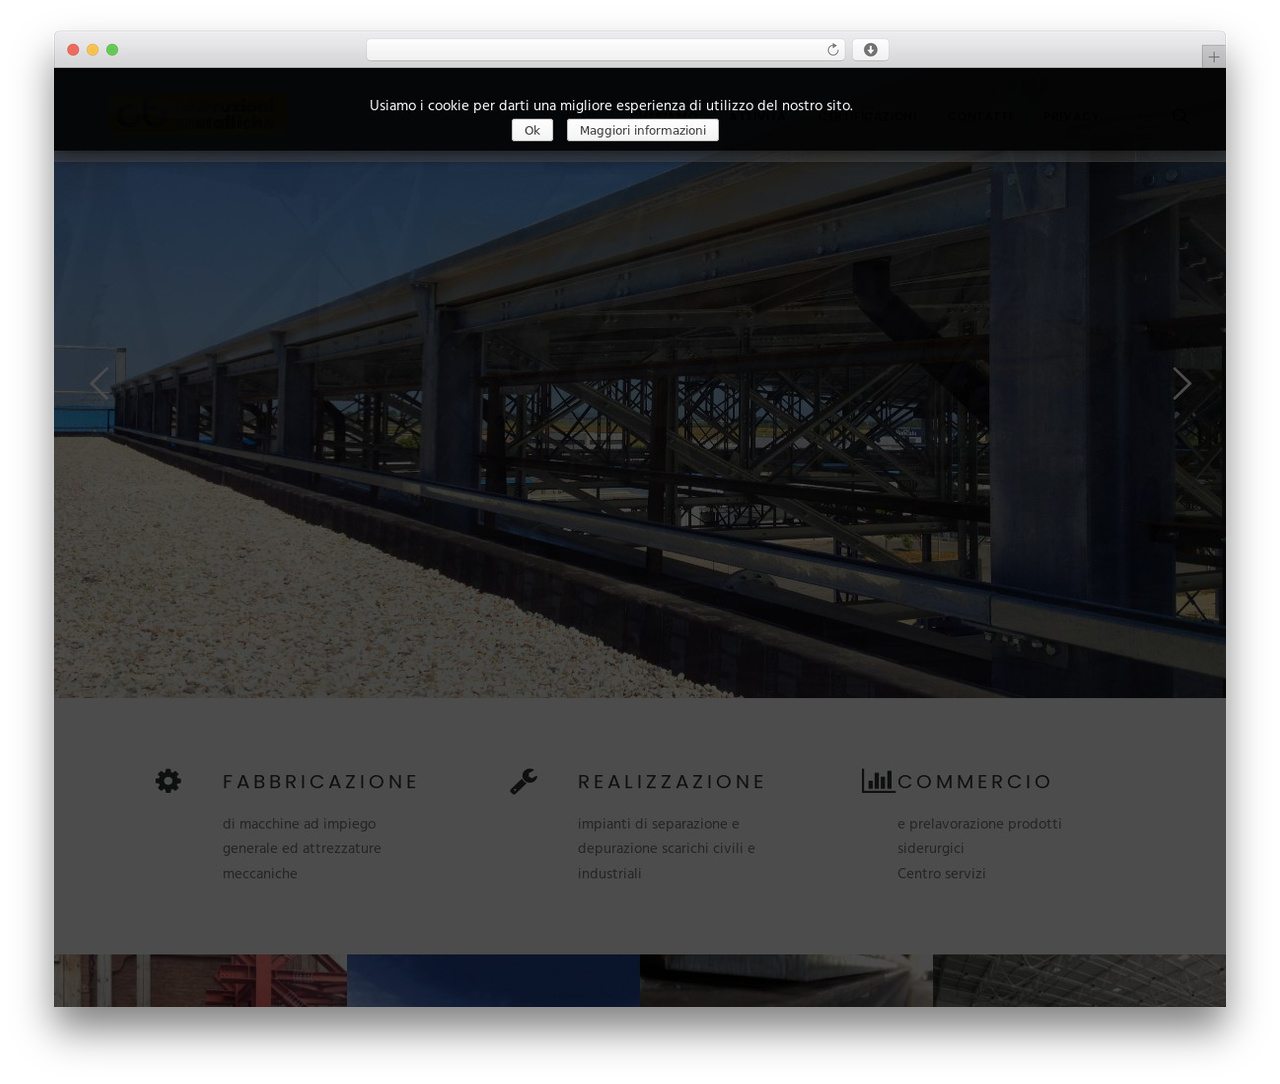Click the steel structure hero slider image
1280x1084 pixels.
(x=640, y=430)
